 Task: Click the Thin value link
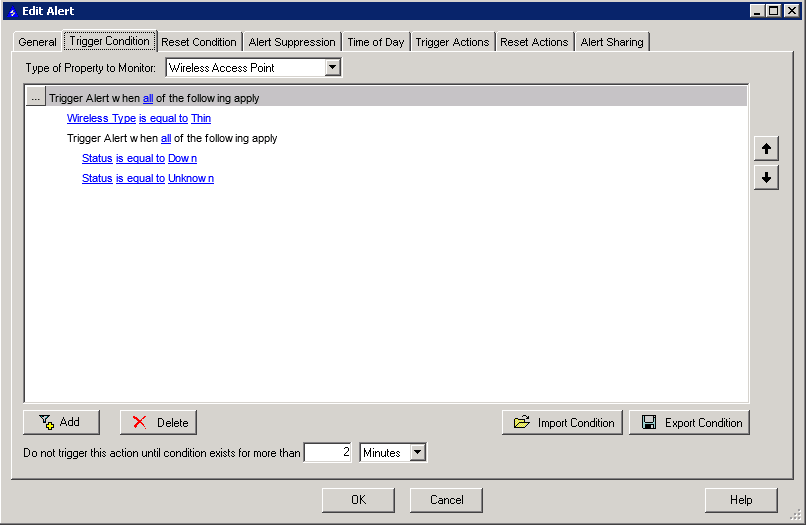[201, 118]
